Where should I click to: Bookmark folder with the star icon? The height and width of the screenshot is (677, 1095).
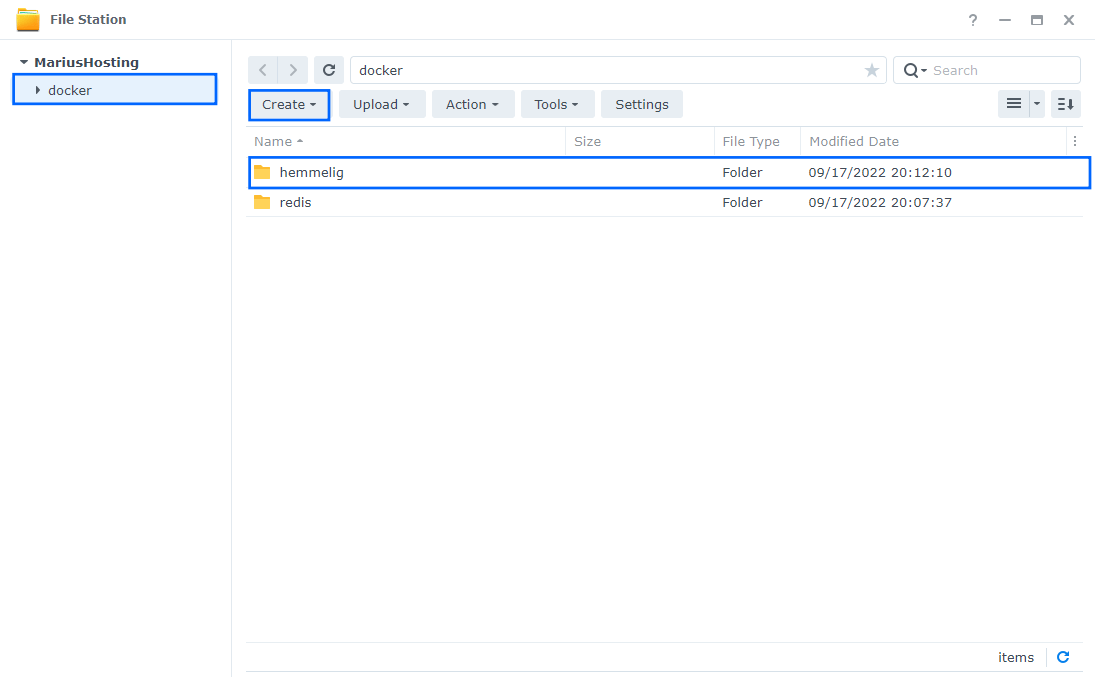871,70
